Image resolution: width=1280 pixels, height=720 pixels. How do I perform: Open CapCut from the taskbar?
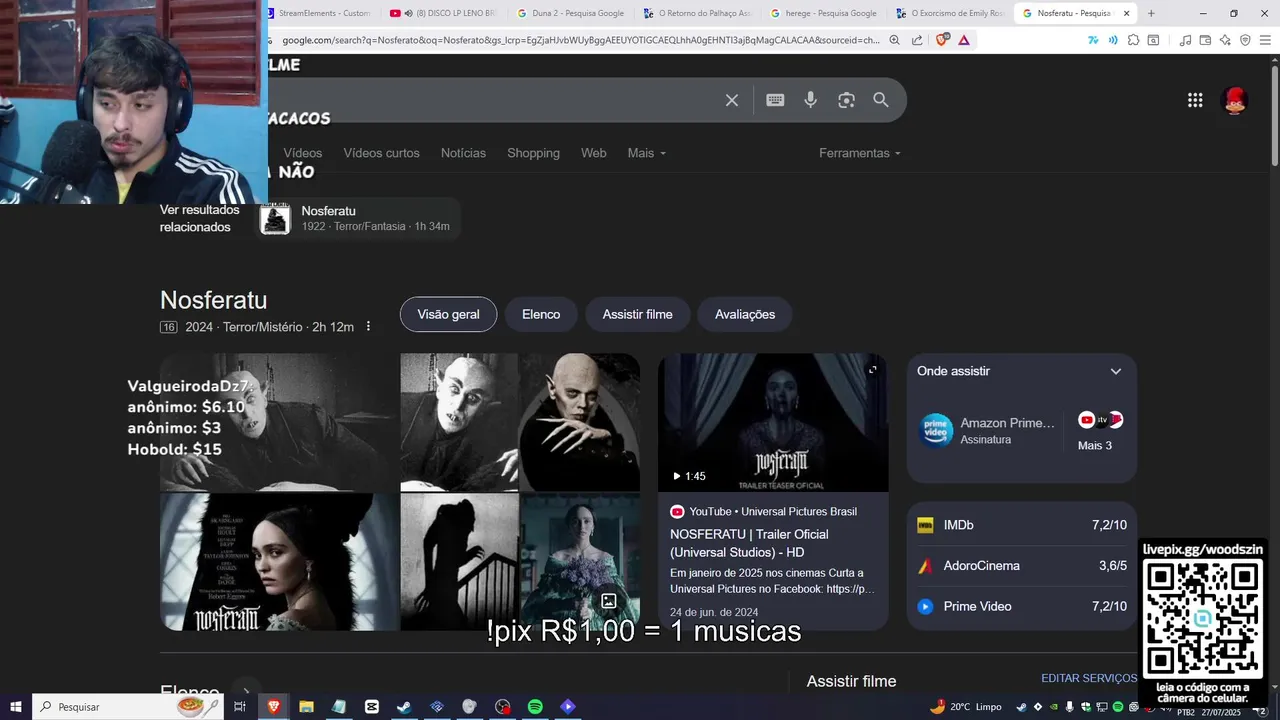pyautogui.click(x=372, y=707)
